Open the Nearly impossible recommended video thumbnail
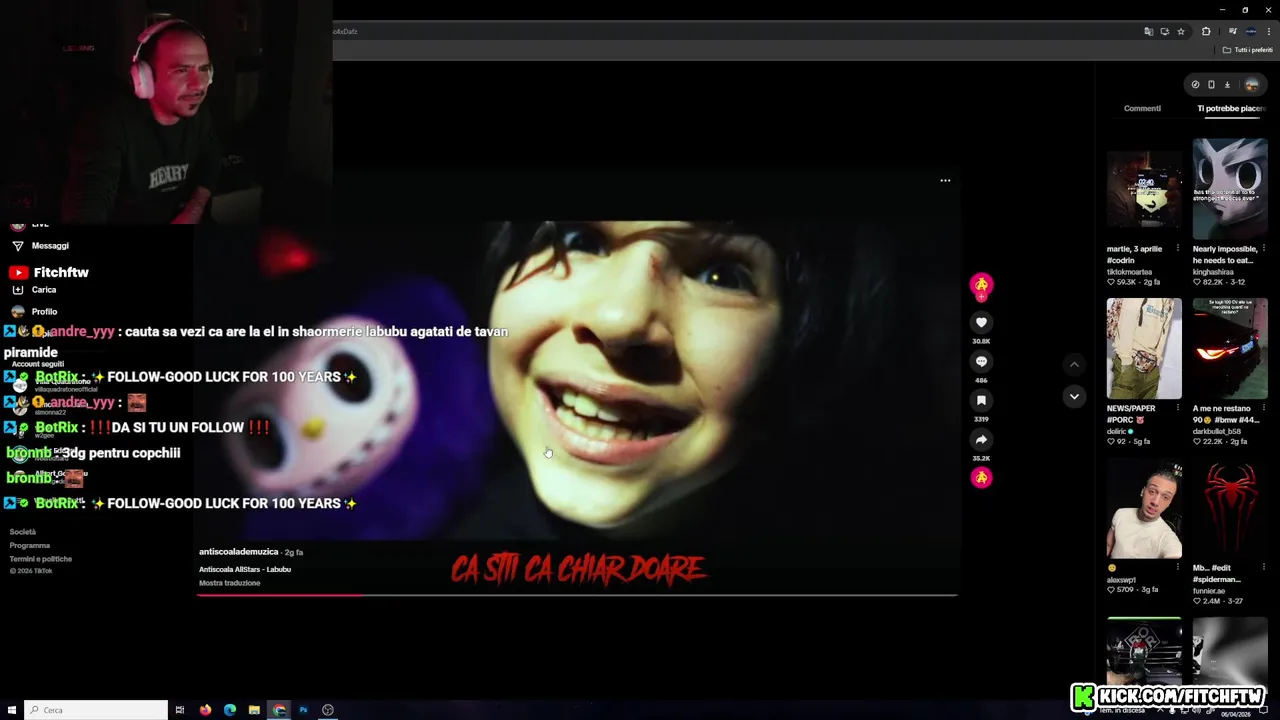1280x720 pixels. pyautogui.click(x=1230, y=188)
